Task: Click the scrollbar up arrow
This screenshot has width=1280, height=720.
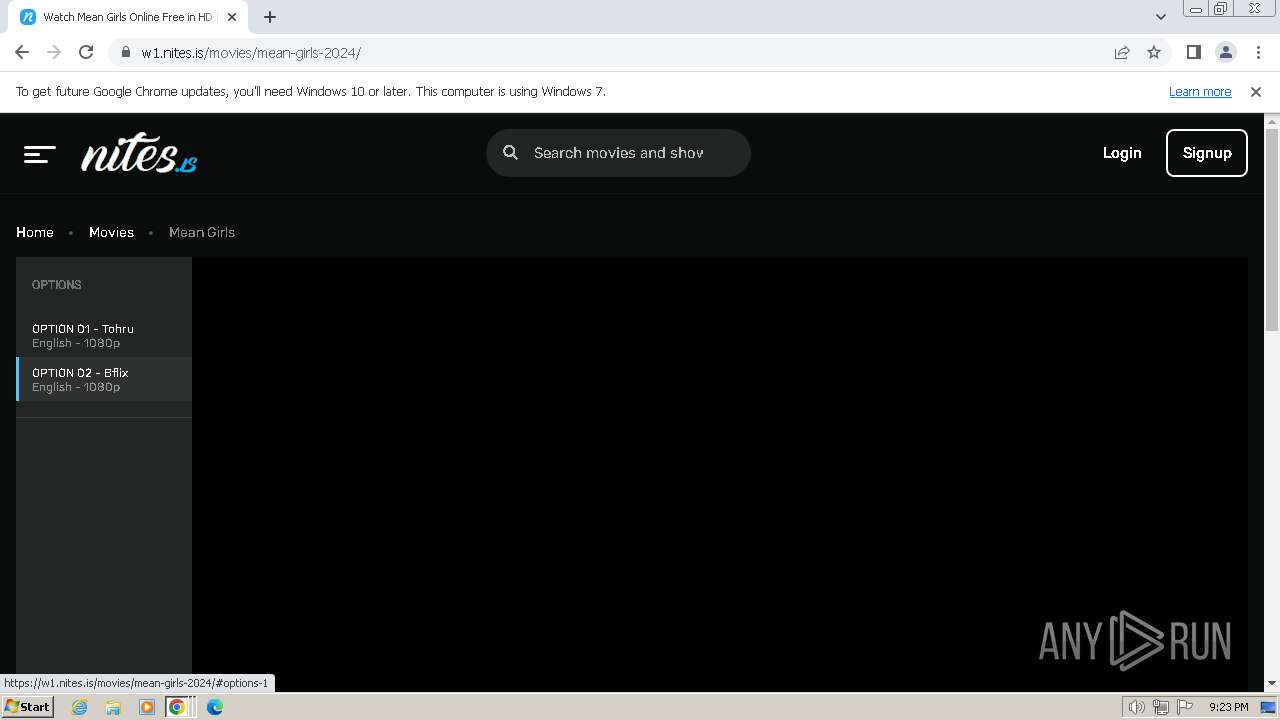Action: [x=1272, y=121]
